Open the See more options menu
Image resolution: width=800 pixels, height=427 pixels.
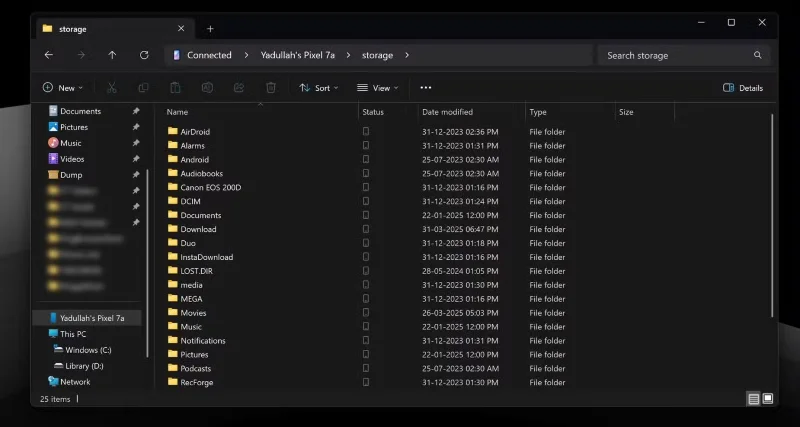click(x=426, y=88)
